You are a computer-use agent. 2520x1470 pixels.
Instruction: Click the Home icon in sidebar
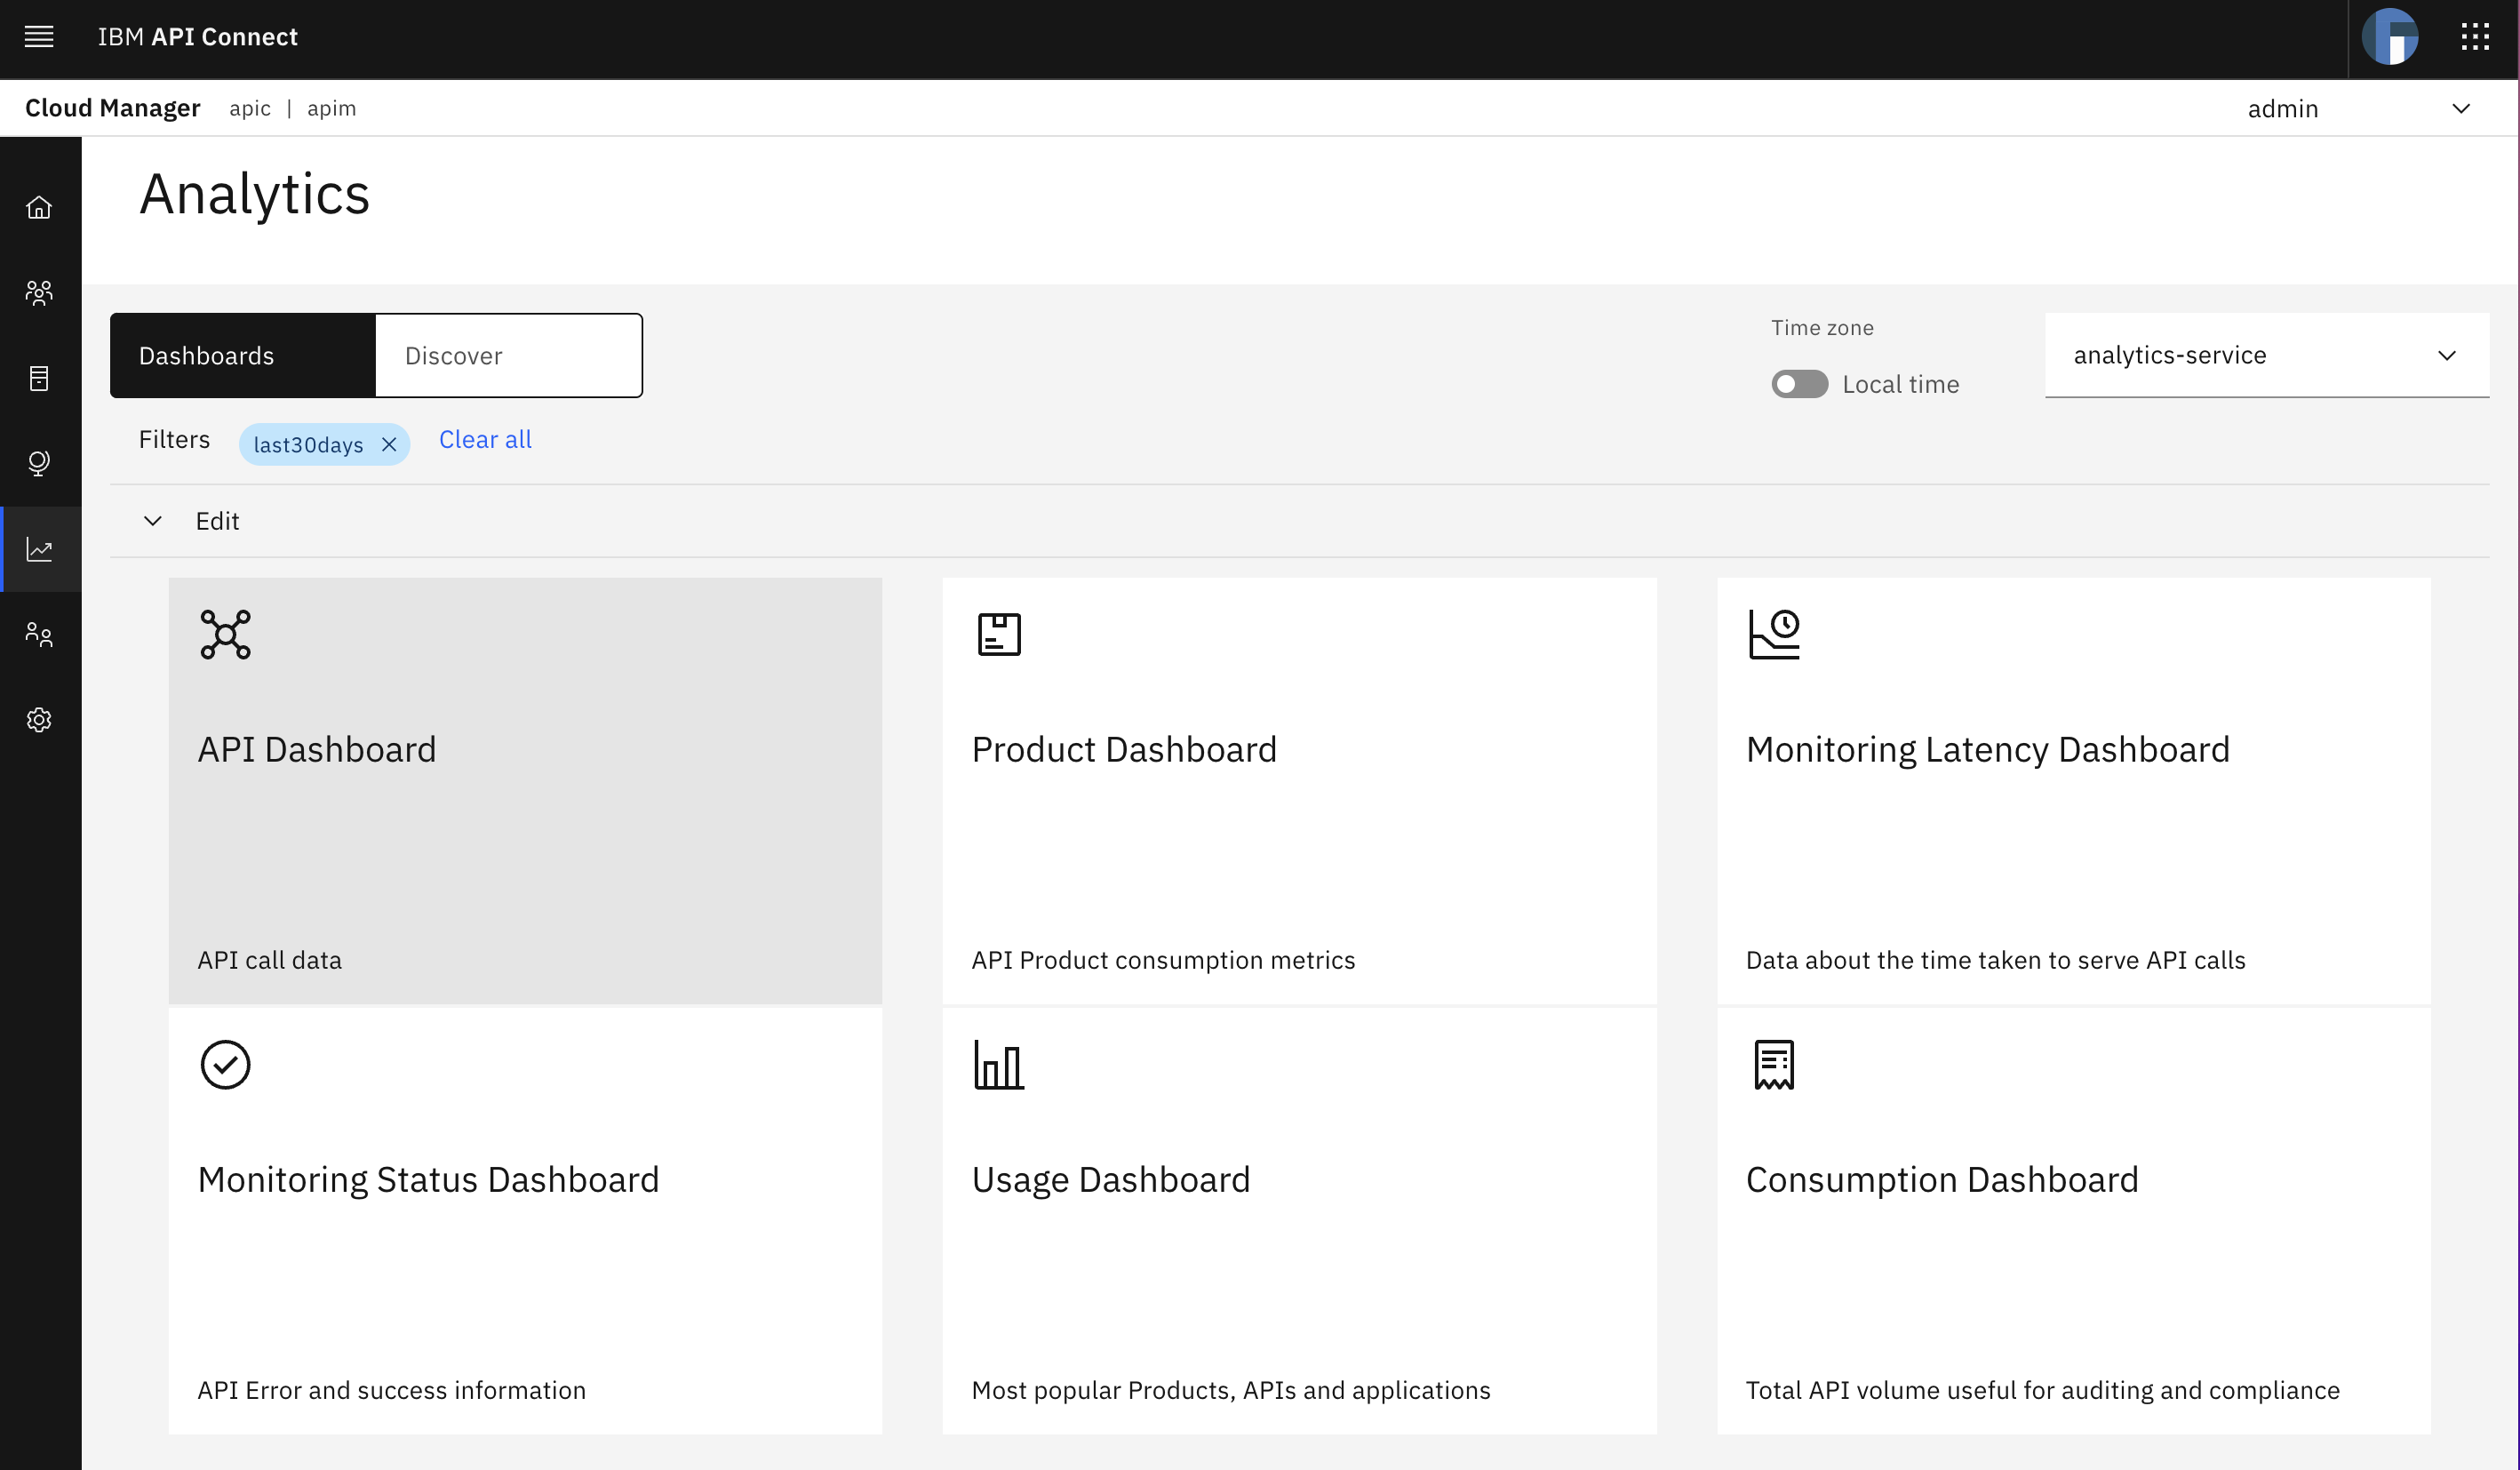(x=39, y=207)
